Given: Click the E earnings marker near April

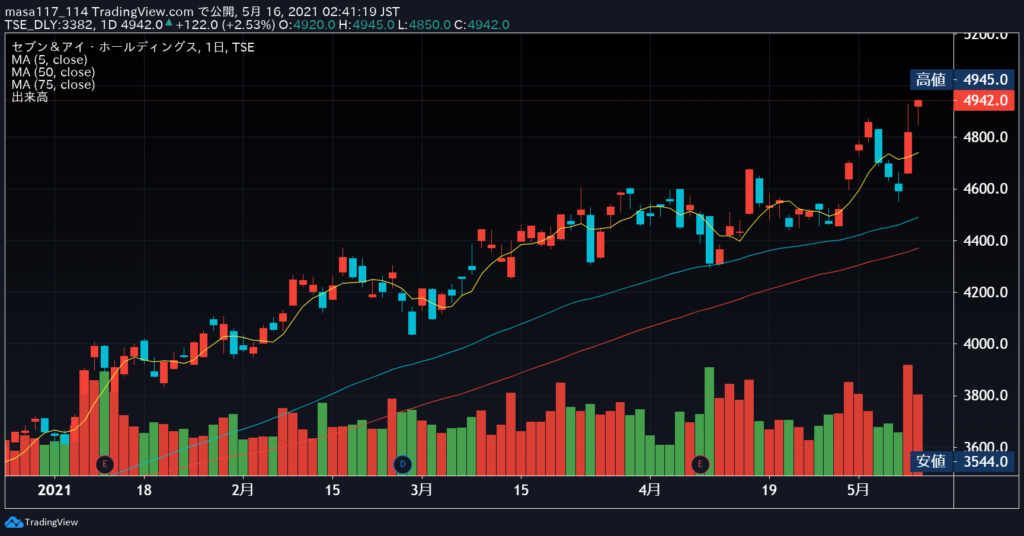Looking at the screenshot, I should click(700, 464).
